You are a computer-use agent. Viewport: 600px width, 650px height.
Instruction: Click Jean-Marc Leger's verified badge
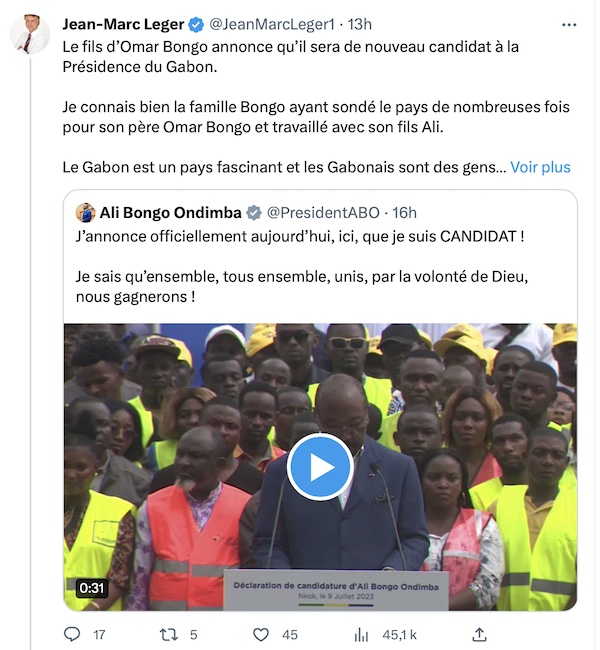pyautogui.click(x=196, y=25)
